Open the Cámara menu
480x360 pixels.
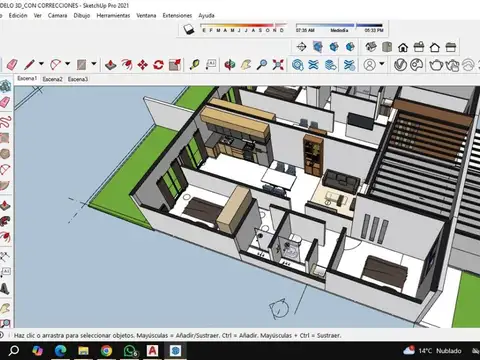click(x=57, y=15)
